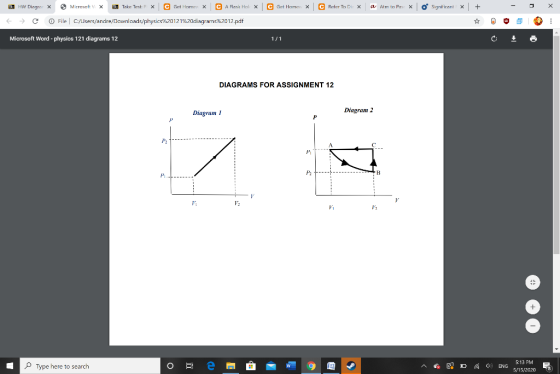Open the Chrome profile avatar
560x374 pixels.
tap(538, 21)
